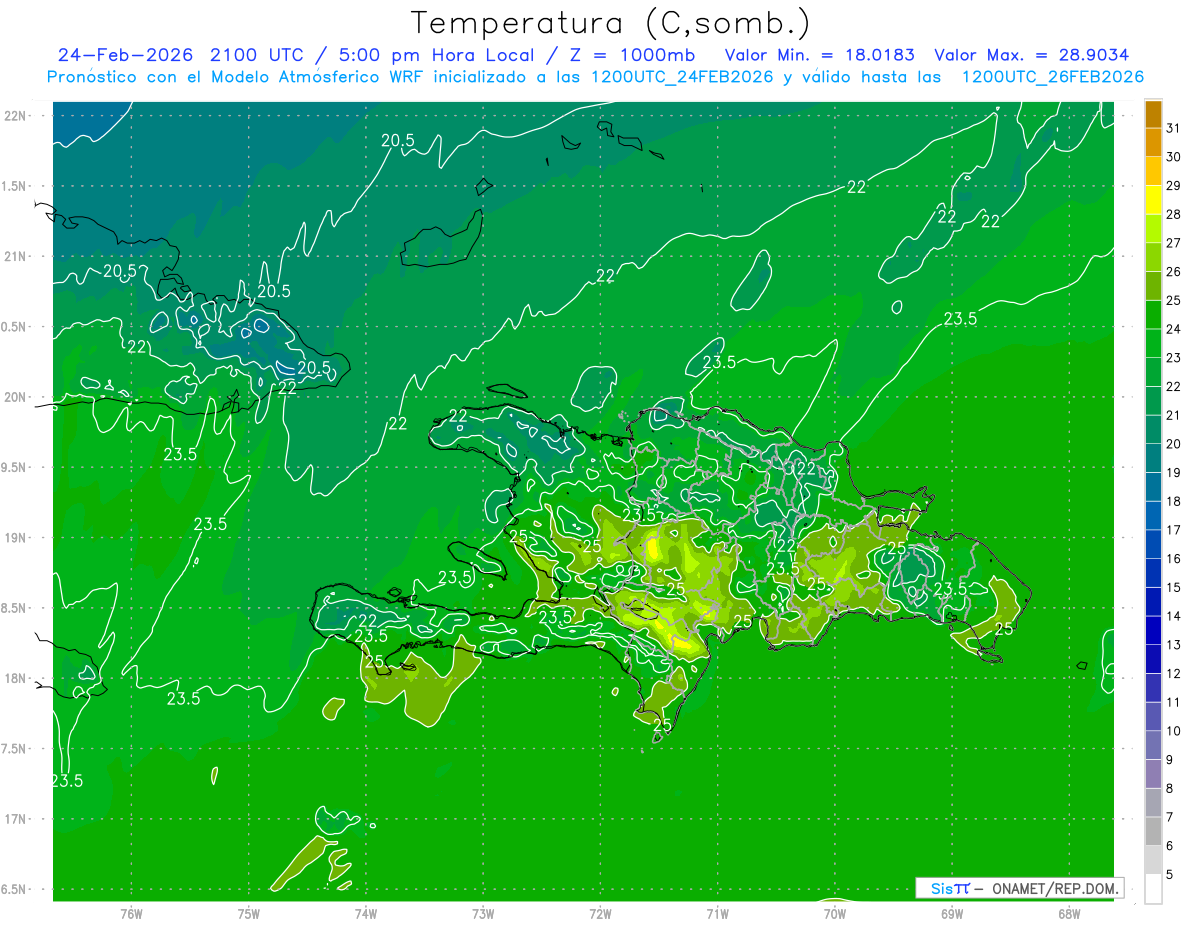Click the "74W" longitude axis label

pyautogui.click(x=366, y=913)
